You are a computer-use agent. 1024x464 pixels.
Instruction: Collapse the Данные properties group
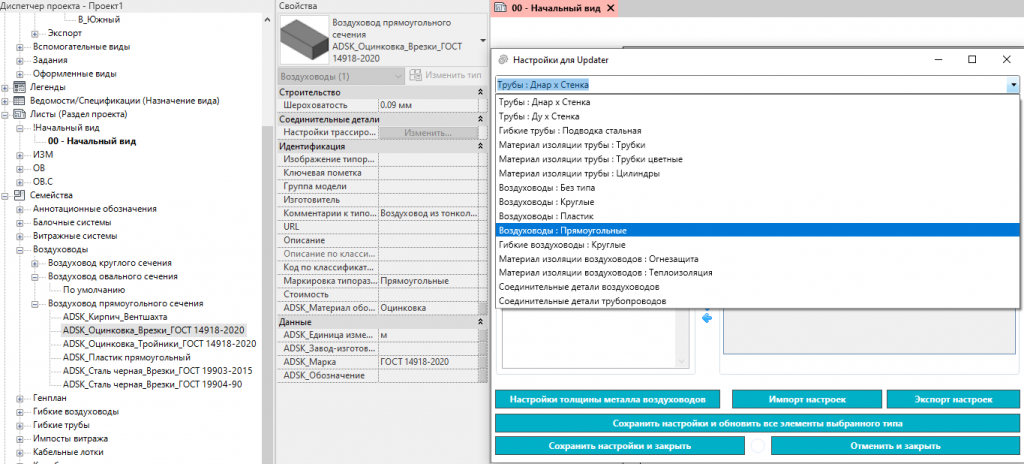(481, 323)
